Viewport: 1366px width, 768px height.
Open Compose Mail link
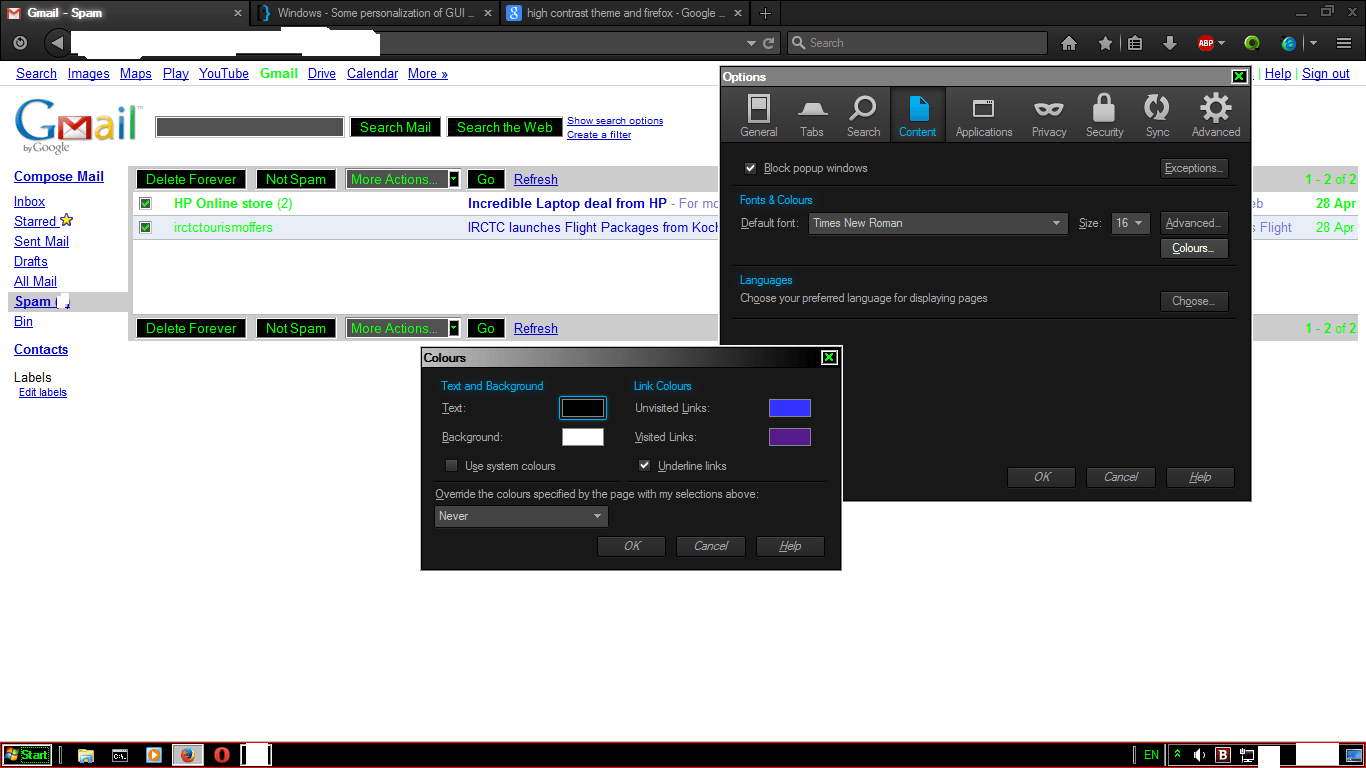pyautogui.click(x=59, y=176)
